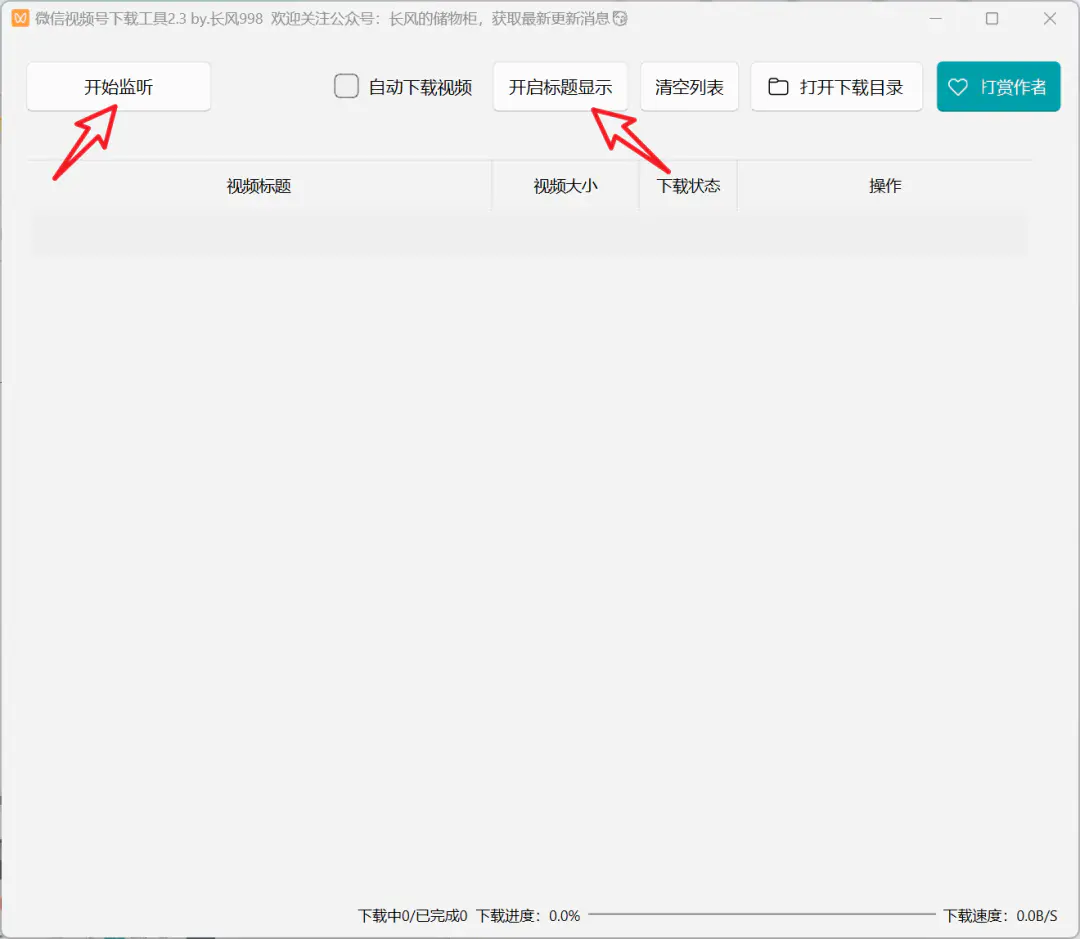Click the orange app icon in title bar
The height and width of the screenshot is (939, 1080).
(21, 19)
